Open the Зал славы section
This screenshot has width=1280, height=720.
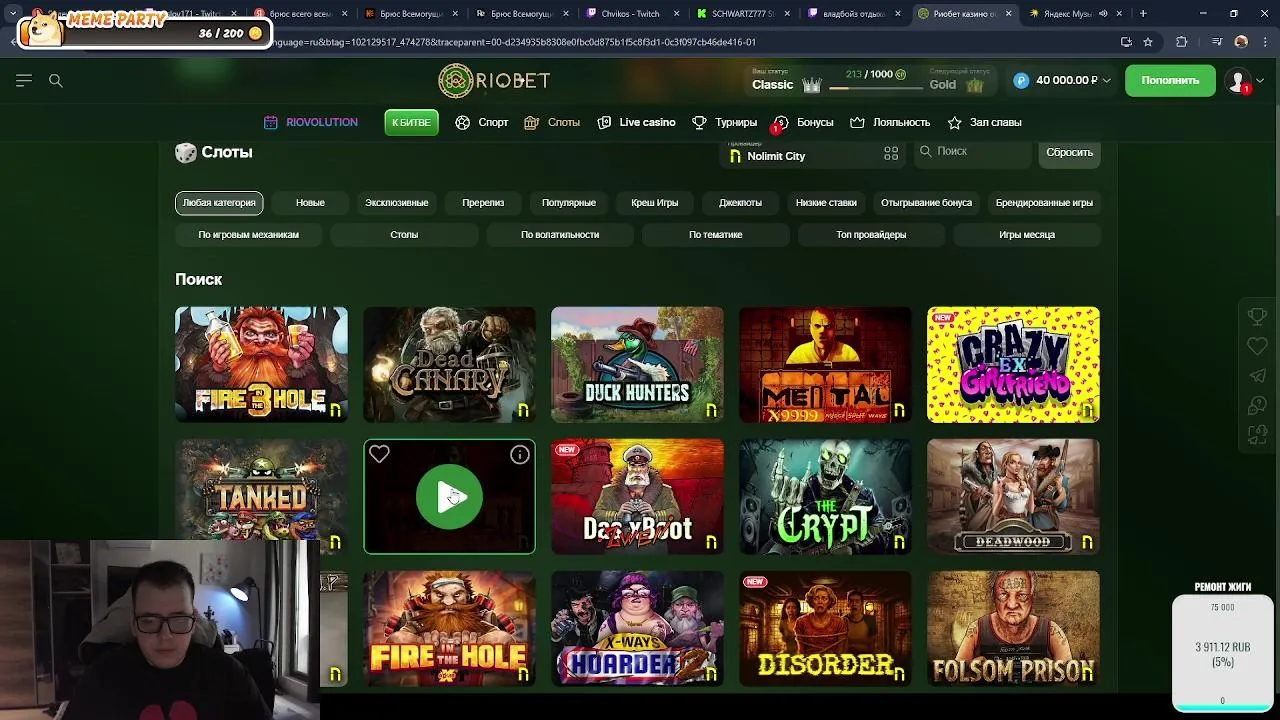[985, 122]
